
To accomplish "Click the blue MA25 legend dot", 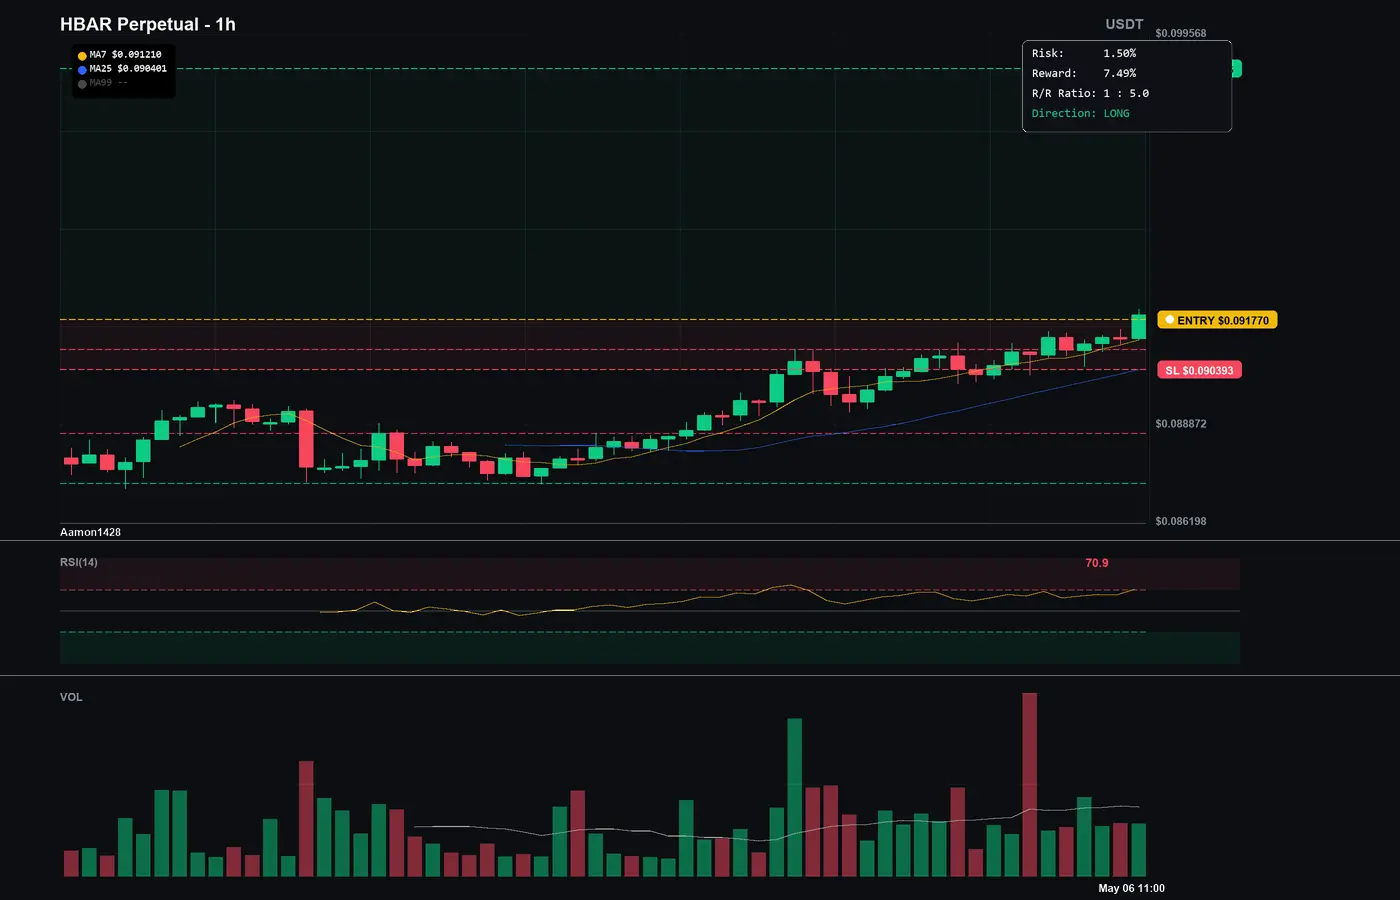I will (82, 70).
